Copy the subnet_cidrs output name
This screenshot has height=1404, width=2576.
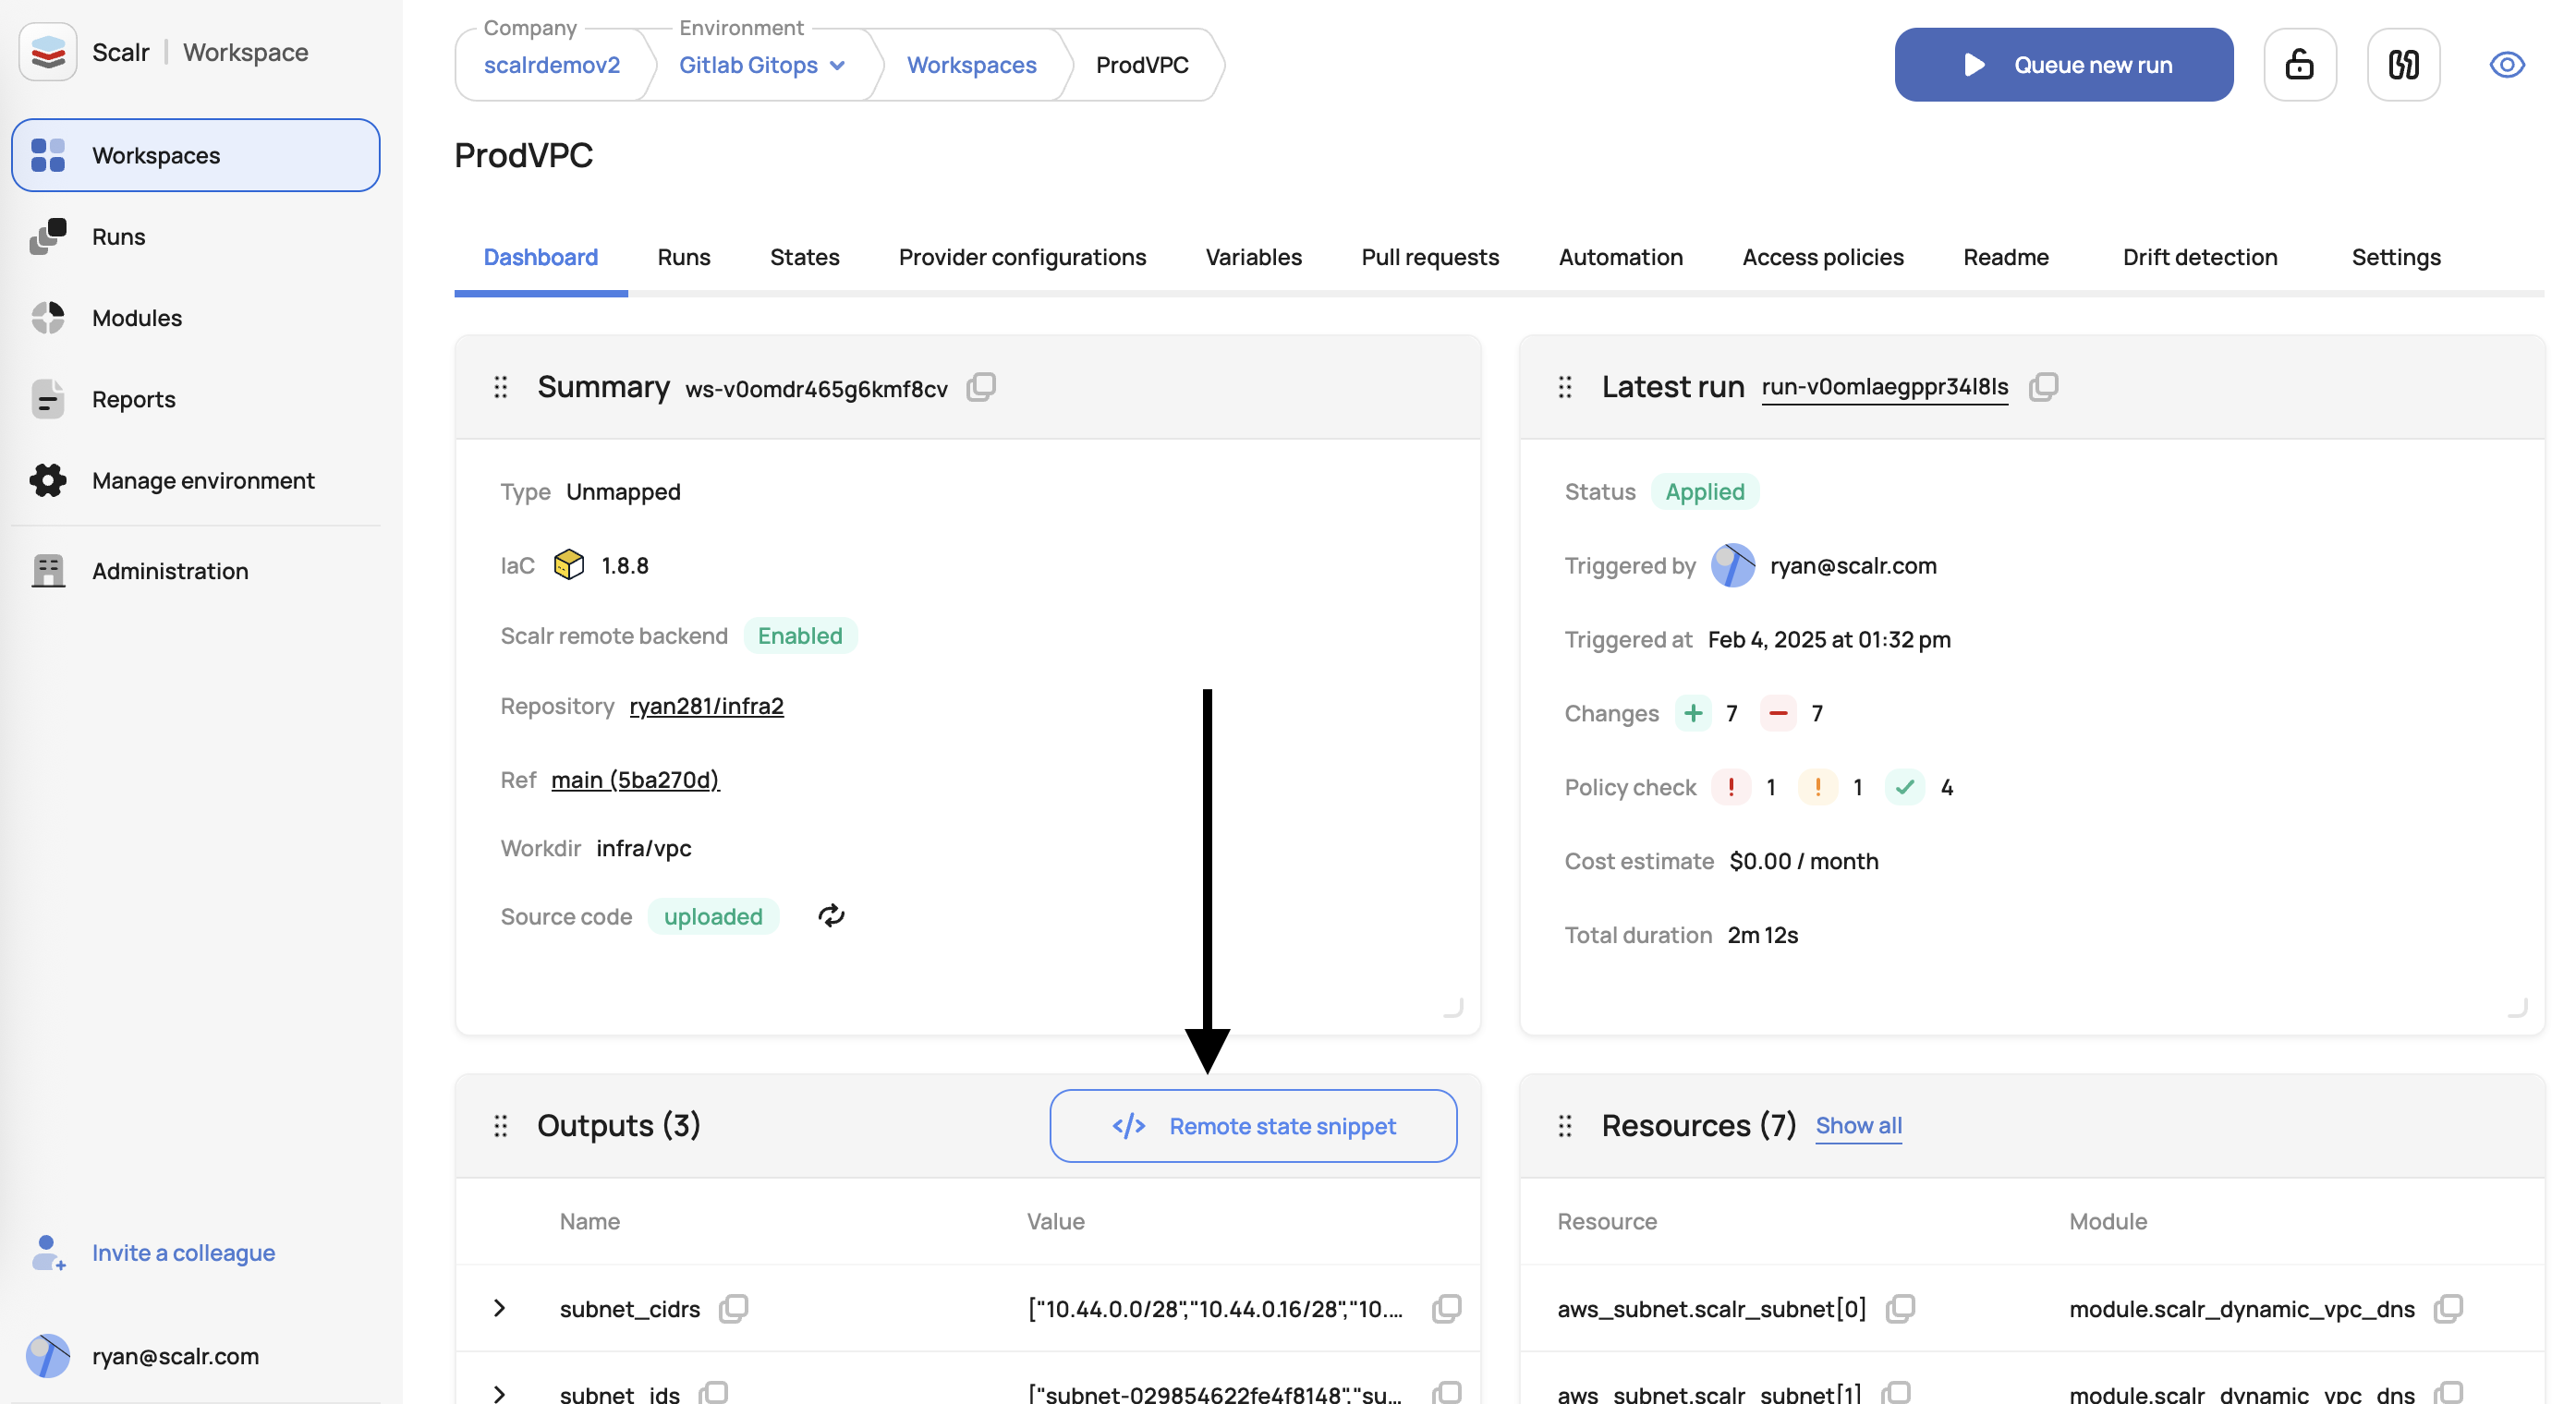(733, 1308)
